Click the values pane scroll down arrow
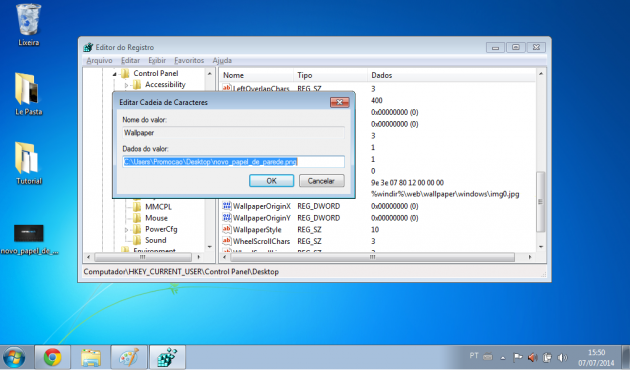 [x=541, y=247]
